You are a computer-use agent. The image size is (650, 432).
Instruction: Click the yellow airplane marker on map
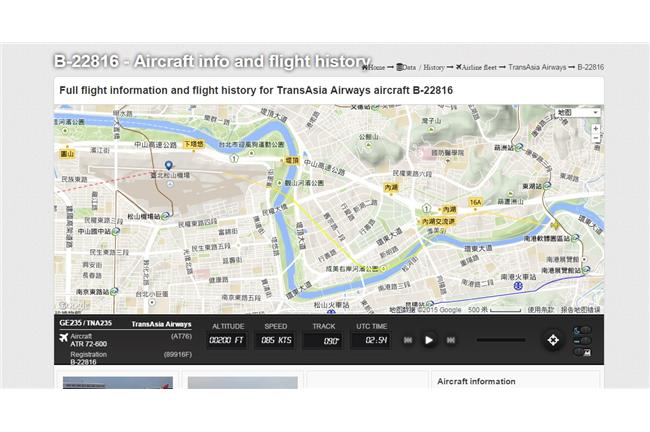coord(555,226)
